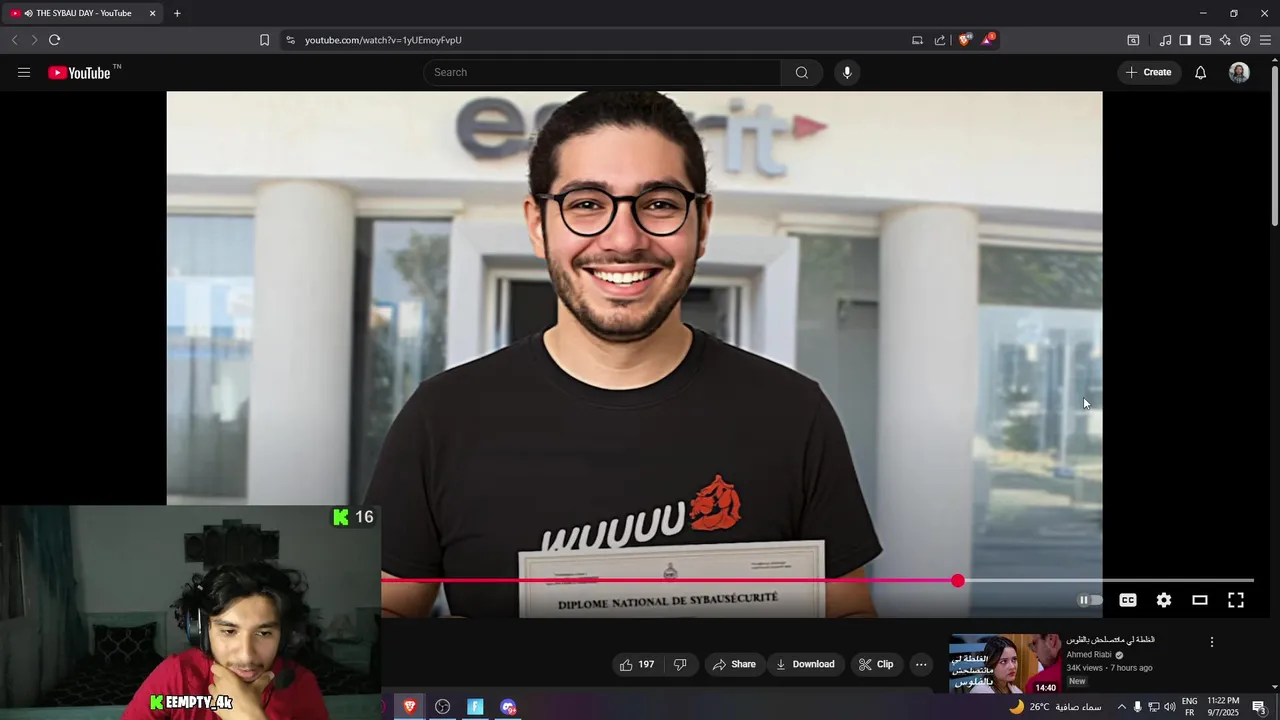The width and height of the screenshot is (1280, 720).
Task: Click the search magnifier button
Action: coord(802,72)
